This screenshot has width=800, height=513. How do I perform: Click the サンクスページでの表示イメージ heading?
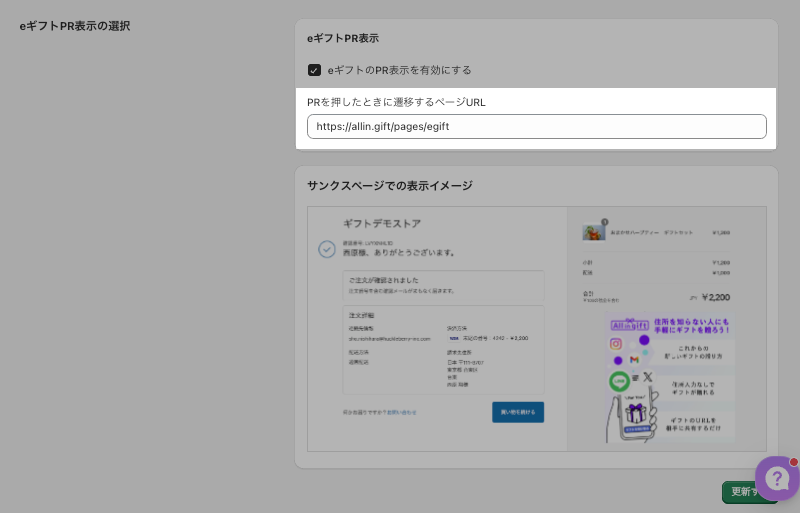pyautogui.click(x=390, y=185)
